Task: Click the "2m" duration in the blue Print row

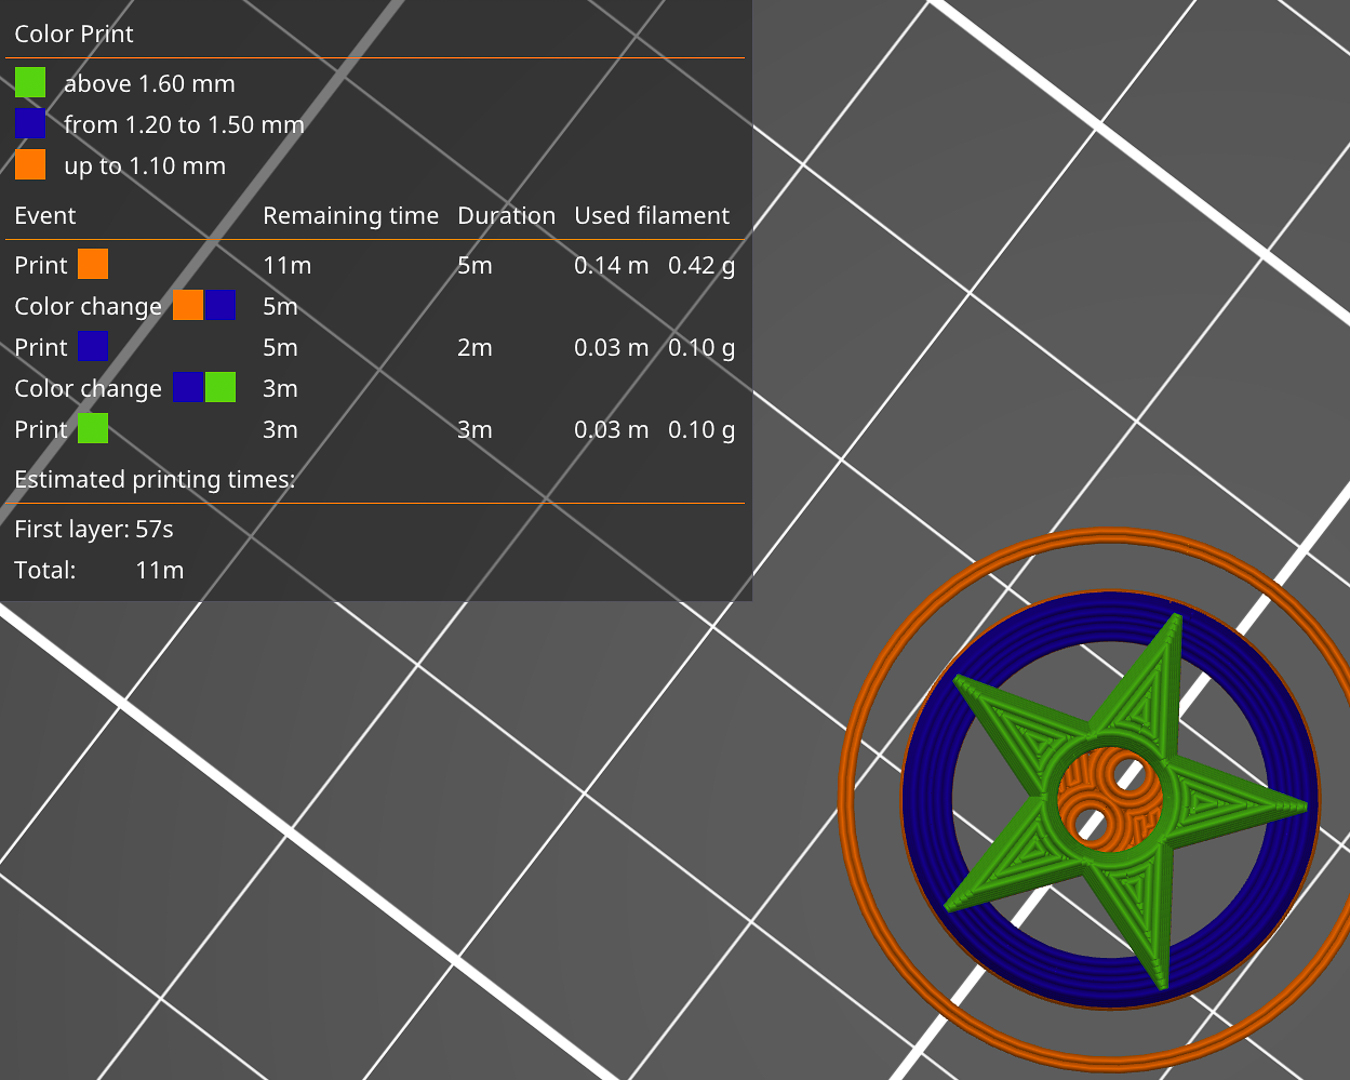Action: [475, 347]
